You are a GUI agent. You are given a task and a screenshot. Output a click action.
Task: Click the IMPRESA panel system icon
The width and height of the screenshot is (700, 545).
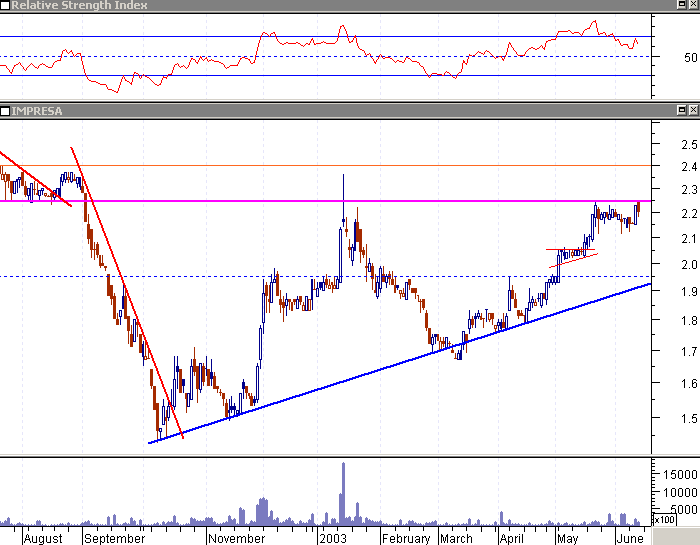(4, 111)
